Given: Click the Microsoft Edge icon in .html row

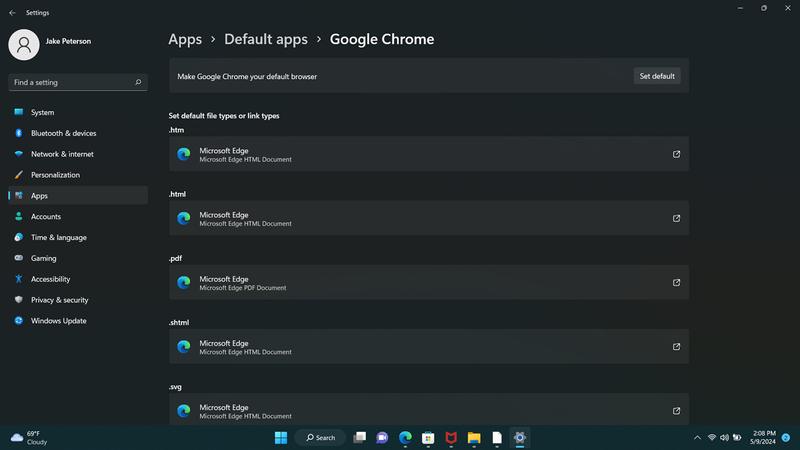Looking at the screenshot, I should click(x=184, y=218).
